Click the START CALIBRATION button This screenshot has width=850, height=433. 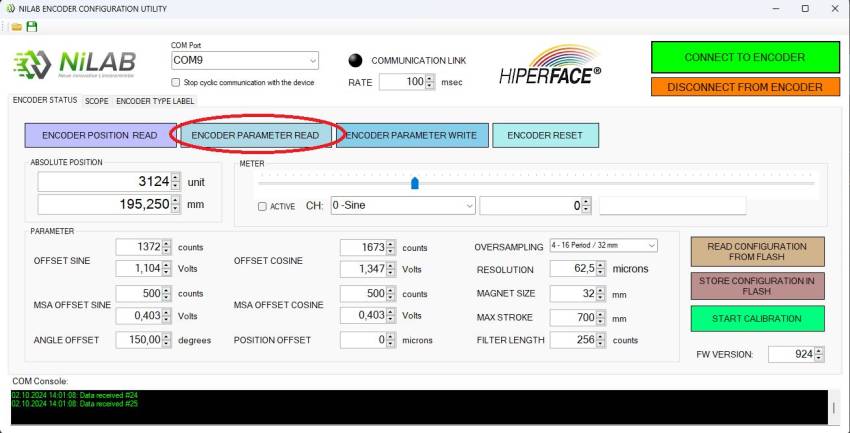pos(757,319)
